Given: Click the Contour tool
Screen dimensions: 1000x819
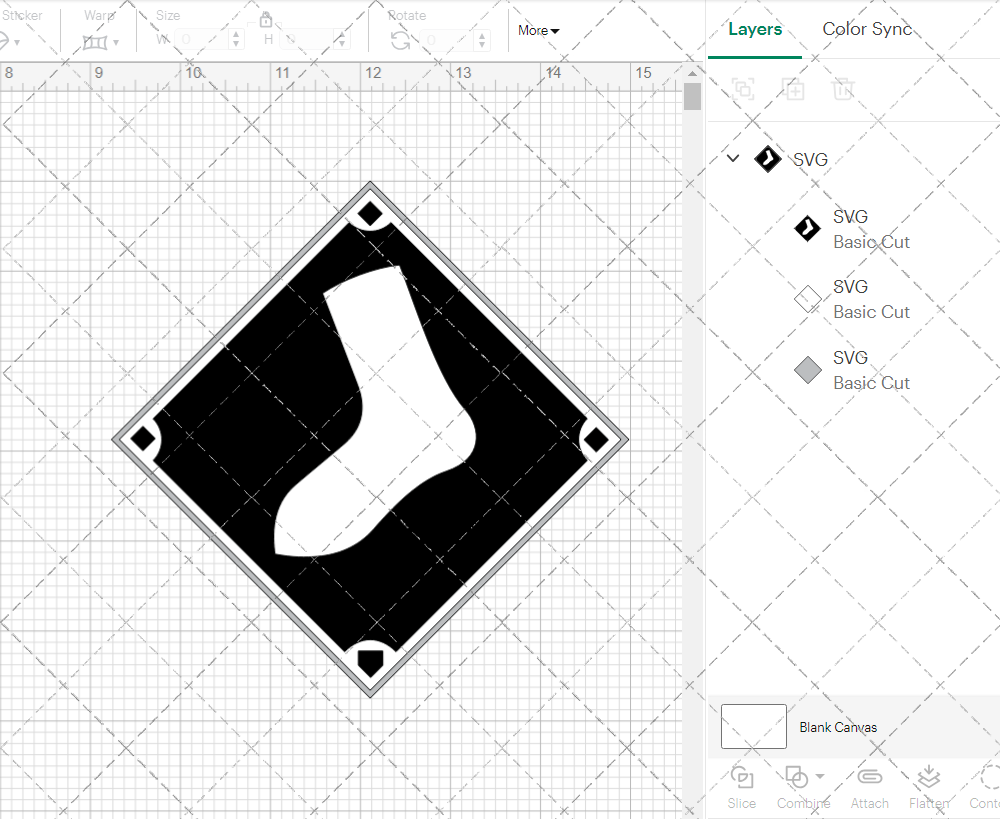Looking at the screenshot, I should (985, 788).
